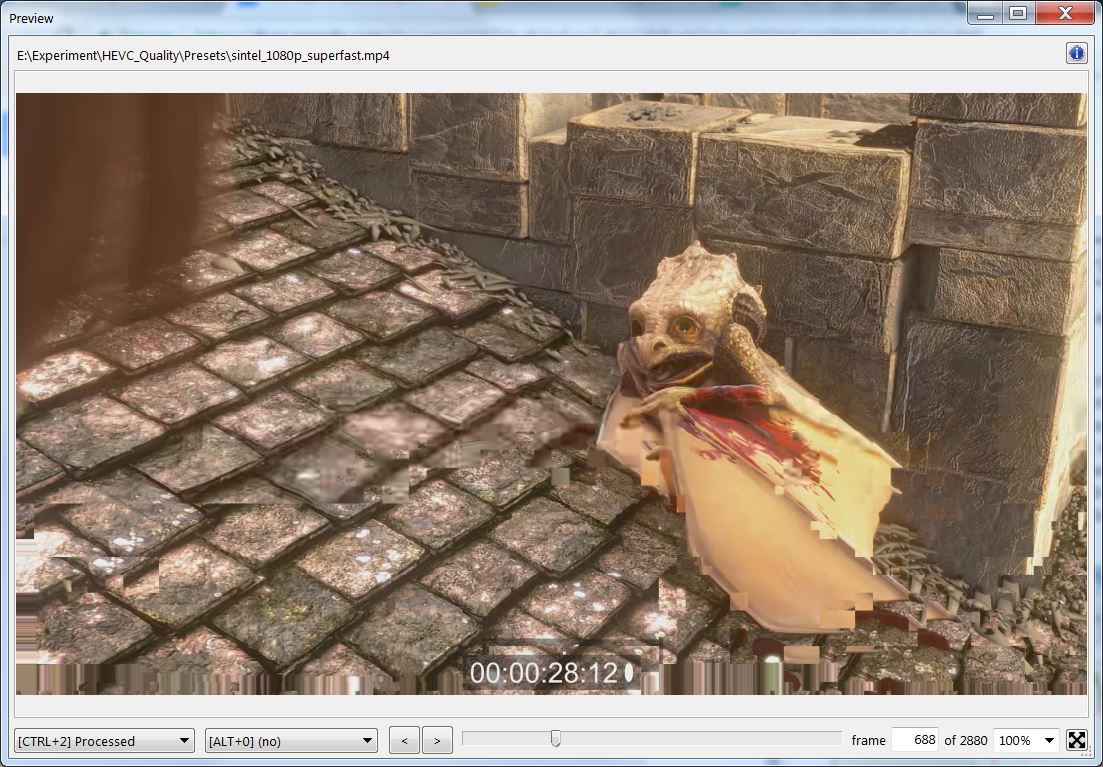The width and height of the screenshot is (1103, 767).
Task: Click the frame position slider handle
Action: [556, 738]
